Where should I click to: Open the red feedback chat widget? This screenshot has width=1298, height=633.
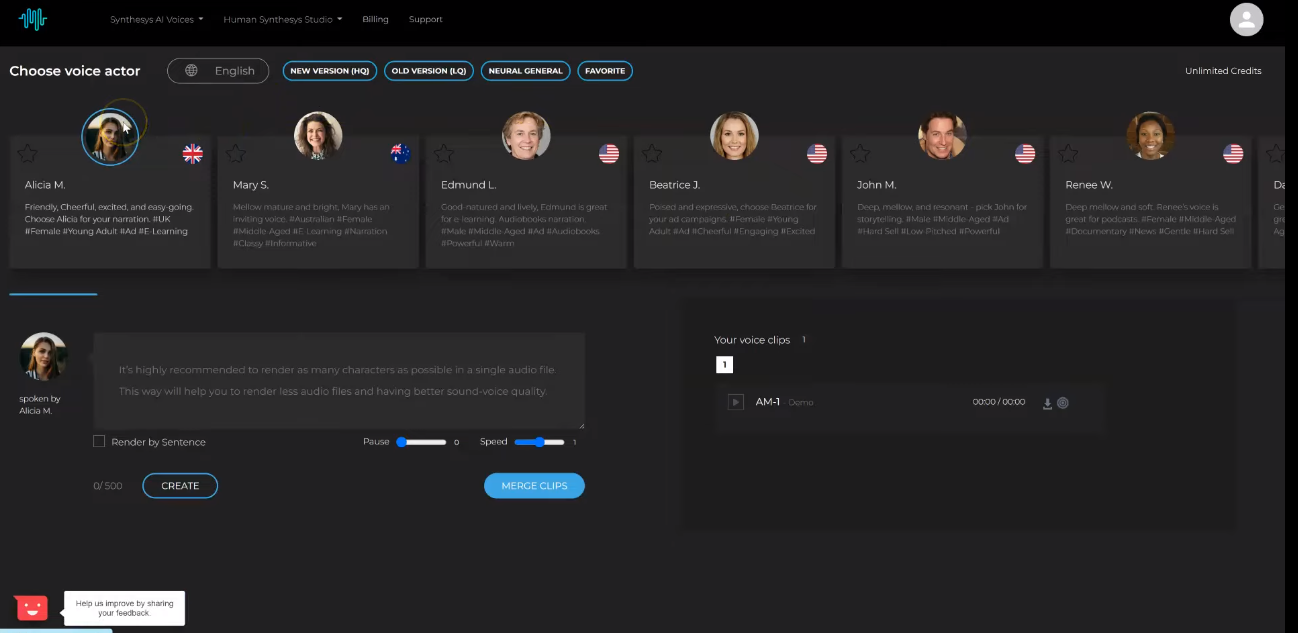(31, 607)
